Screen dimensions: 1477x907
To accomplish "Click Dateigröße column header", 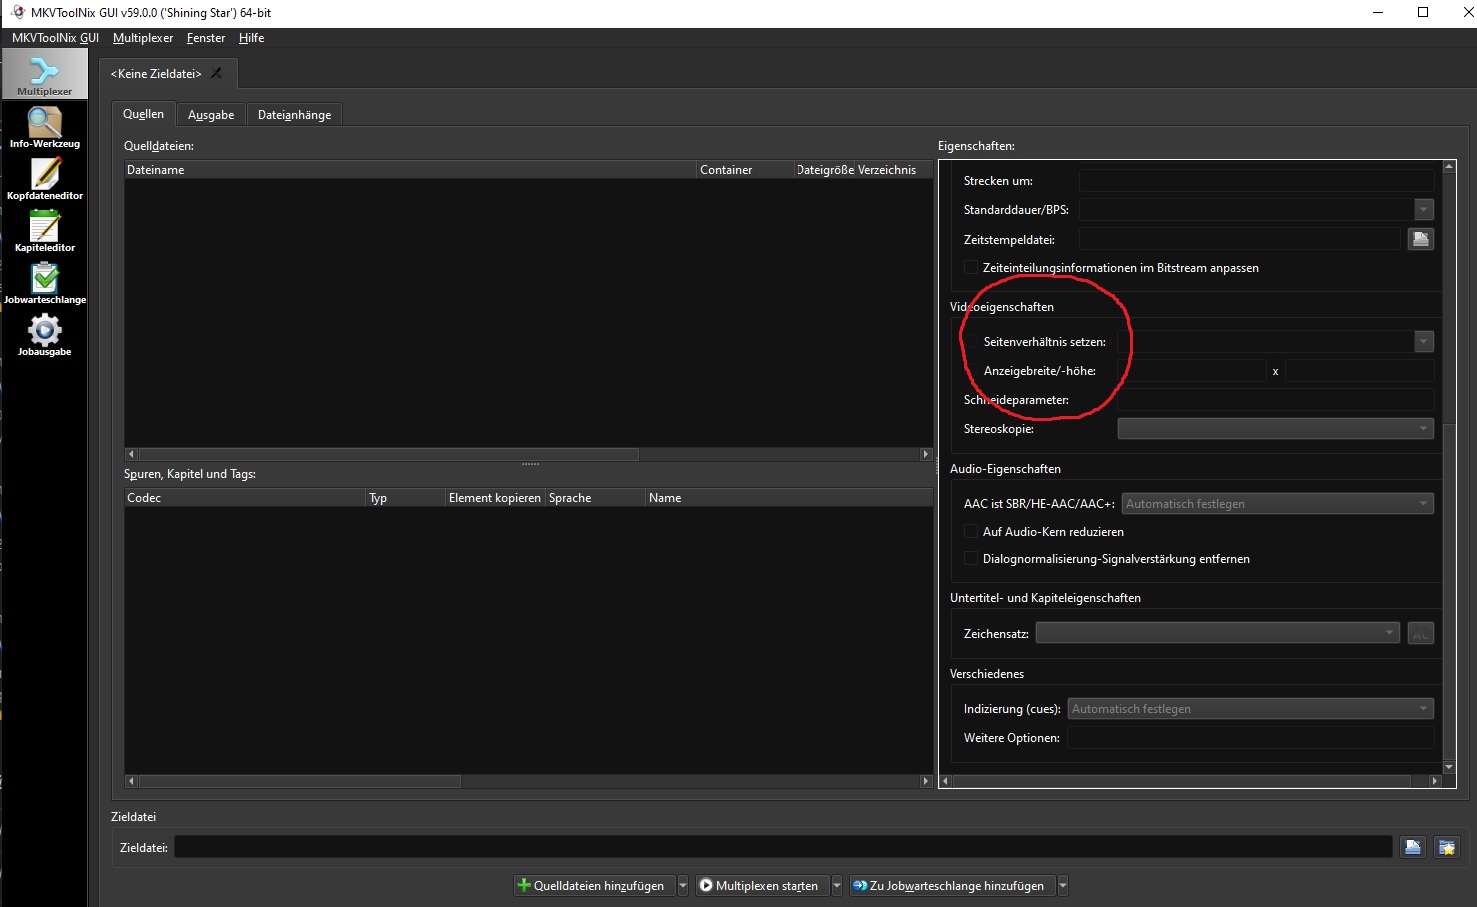I will (825, 170).
